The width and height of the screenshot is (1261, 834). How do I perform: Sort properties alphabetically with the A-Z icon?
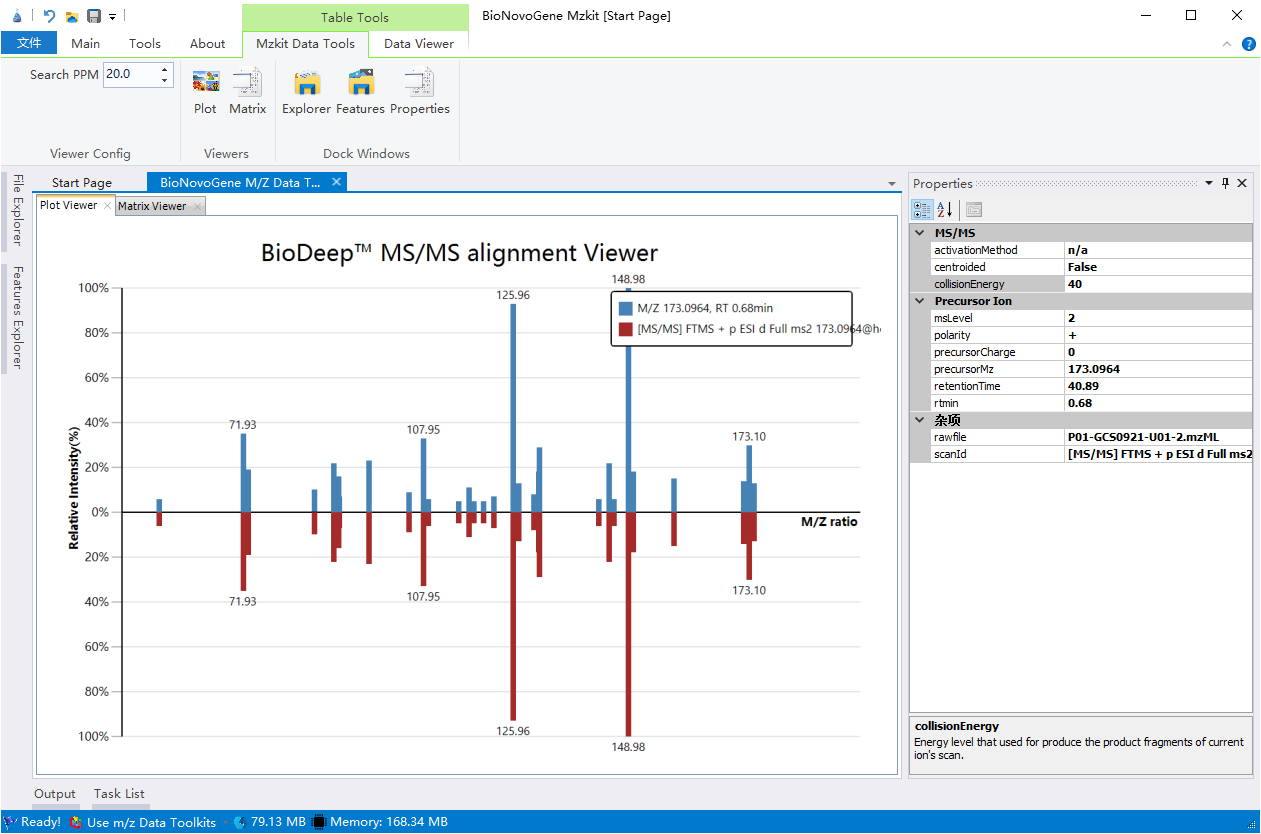pos(944,210)
